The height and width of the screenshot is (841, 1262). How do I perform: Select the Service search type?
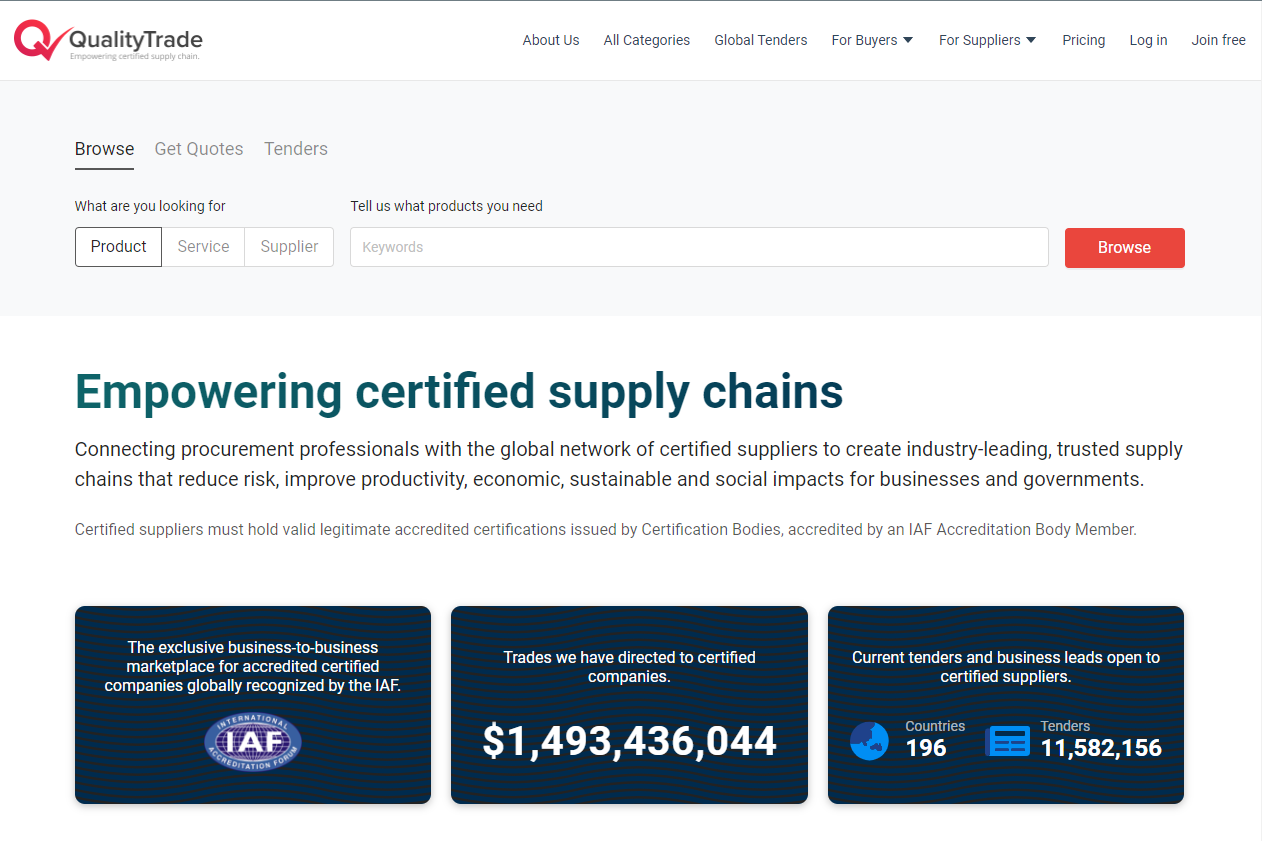(x=203, y=247)
